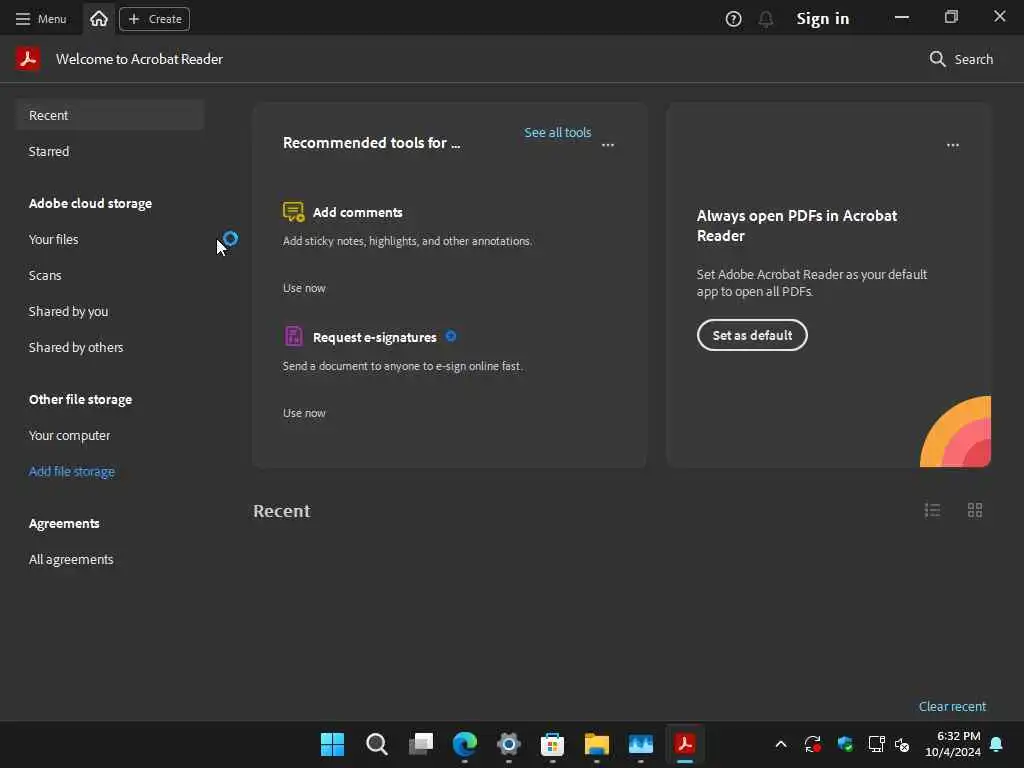Click the Add comments tool icon
The height and width of the screenshot is (768, 1024).
pyautogui.click(x=293, y=212)
